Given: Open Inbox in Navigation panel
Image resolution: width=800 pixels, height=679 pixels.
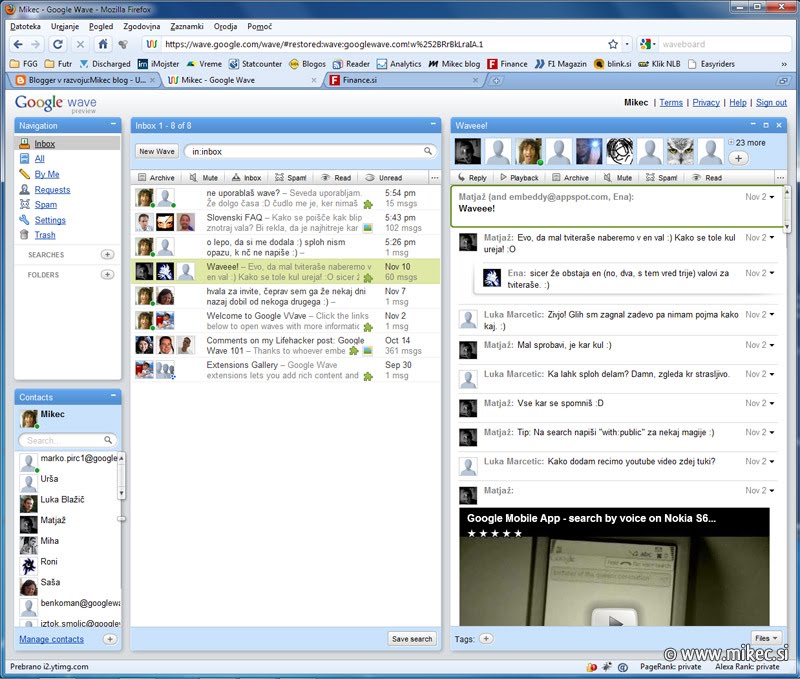Looking at the screenshot, I should coord(44,144).
